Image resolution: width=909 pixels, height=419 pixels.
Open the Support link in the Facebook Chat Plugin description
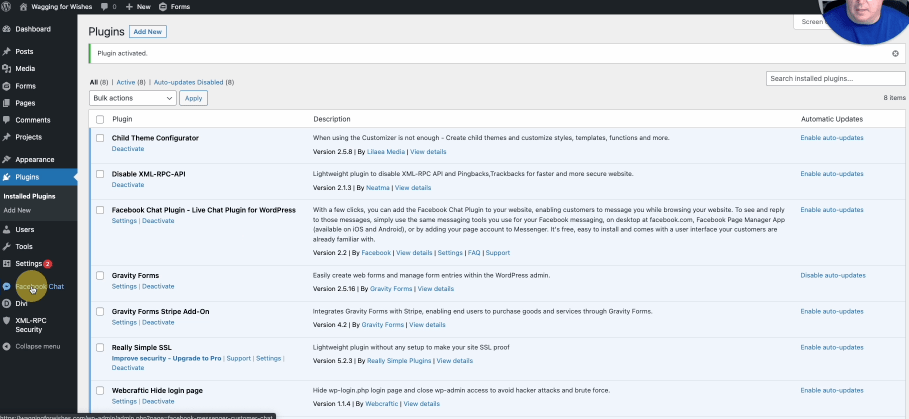pyautogui.click(x=497, y=253)
